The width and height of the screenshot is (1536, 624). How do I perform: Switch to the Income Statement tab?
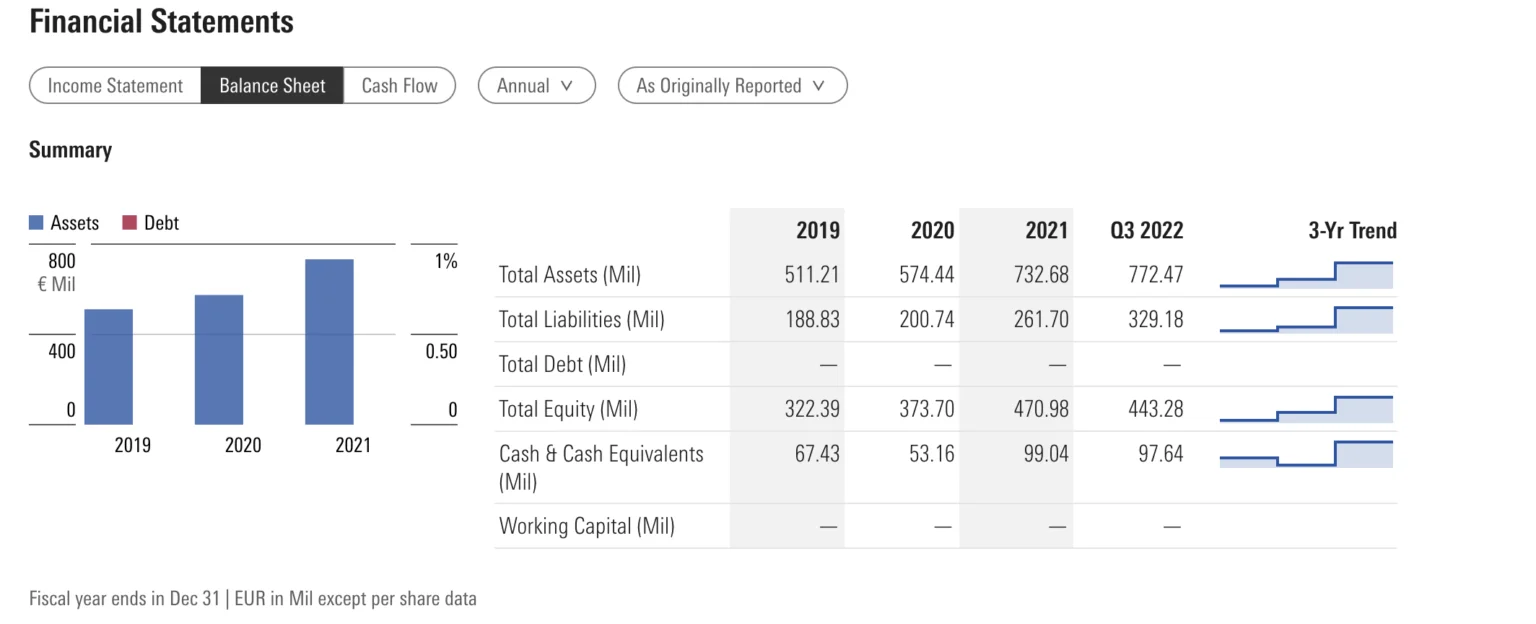[115, 86]
